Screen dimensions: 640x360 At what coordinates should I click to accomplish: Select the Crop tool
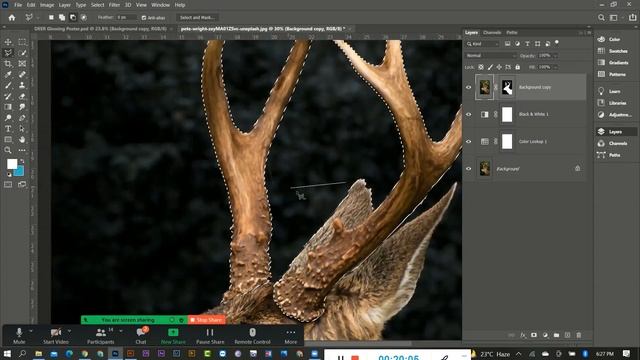8,64
